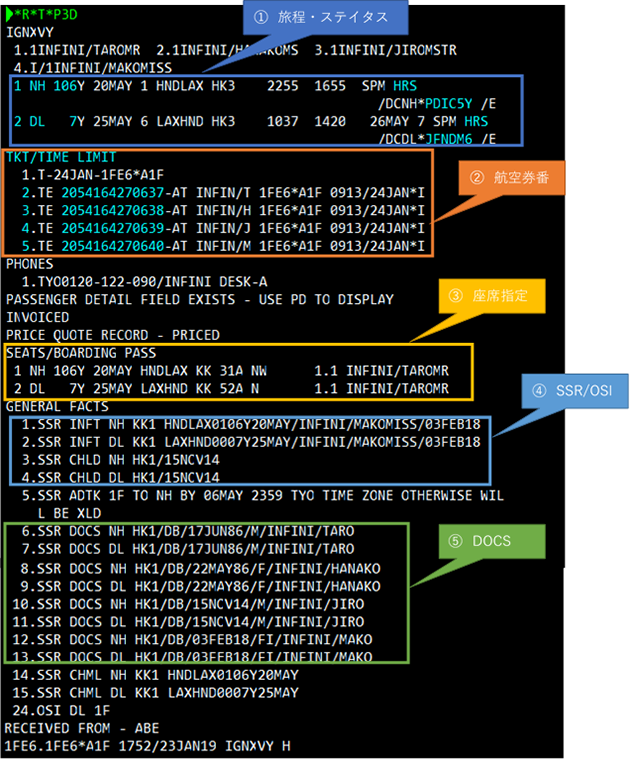Click infant name entry 4.I/1INFINI/MAKOMISS

92,68
